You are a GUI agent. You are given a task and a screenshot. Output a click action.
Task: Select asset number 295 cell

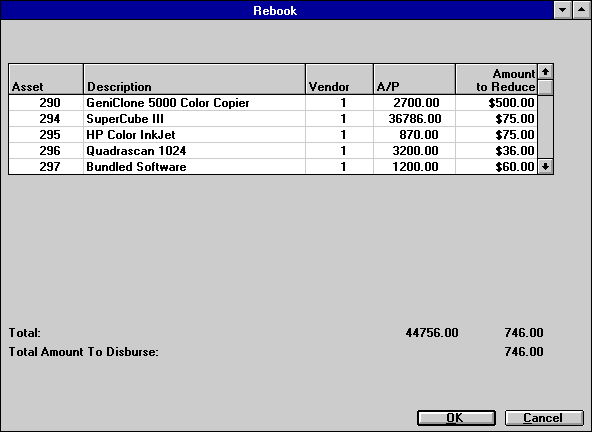pyautogui.click(x=46, y=135)
